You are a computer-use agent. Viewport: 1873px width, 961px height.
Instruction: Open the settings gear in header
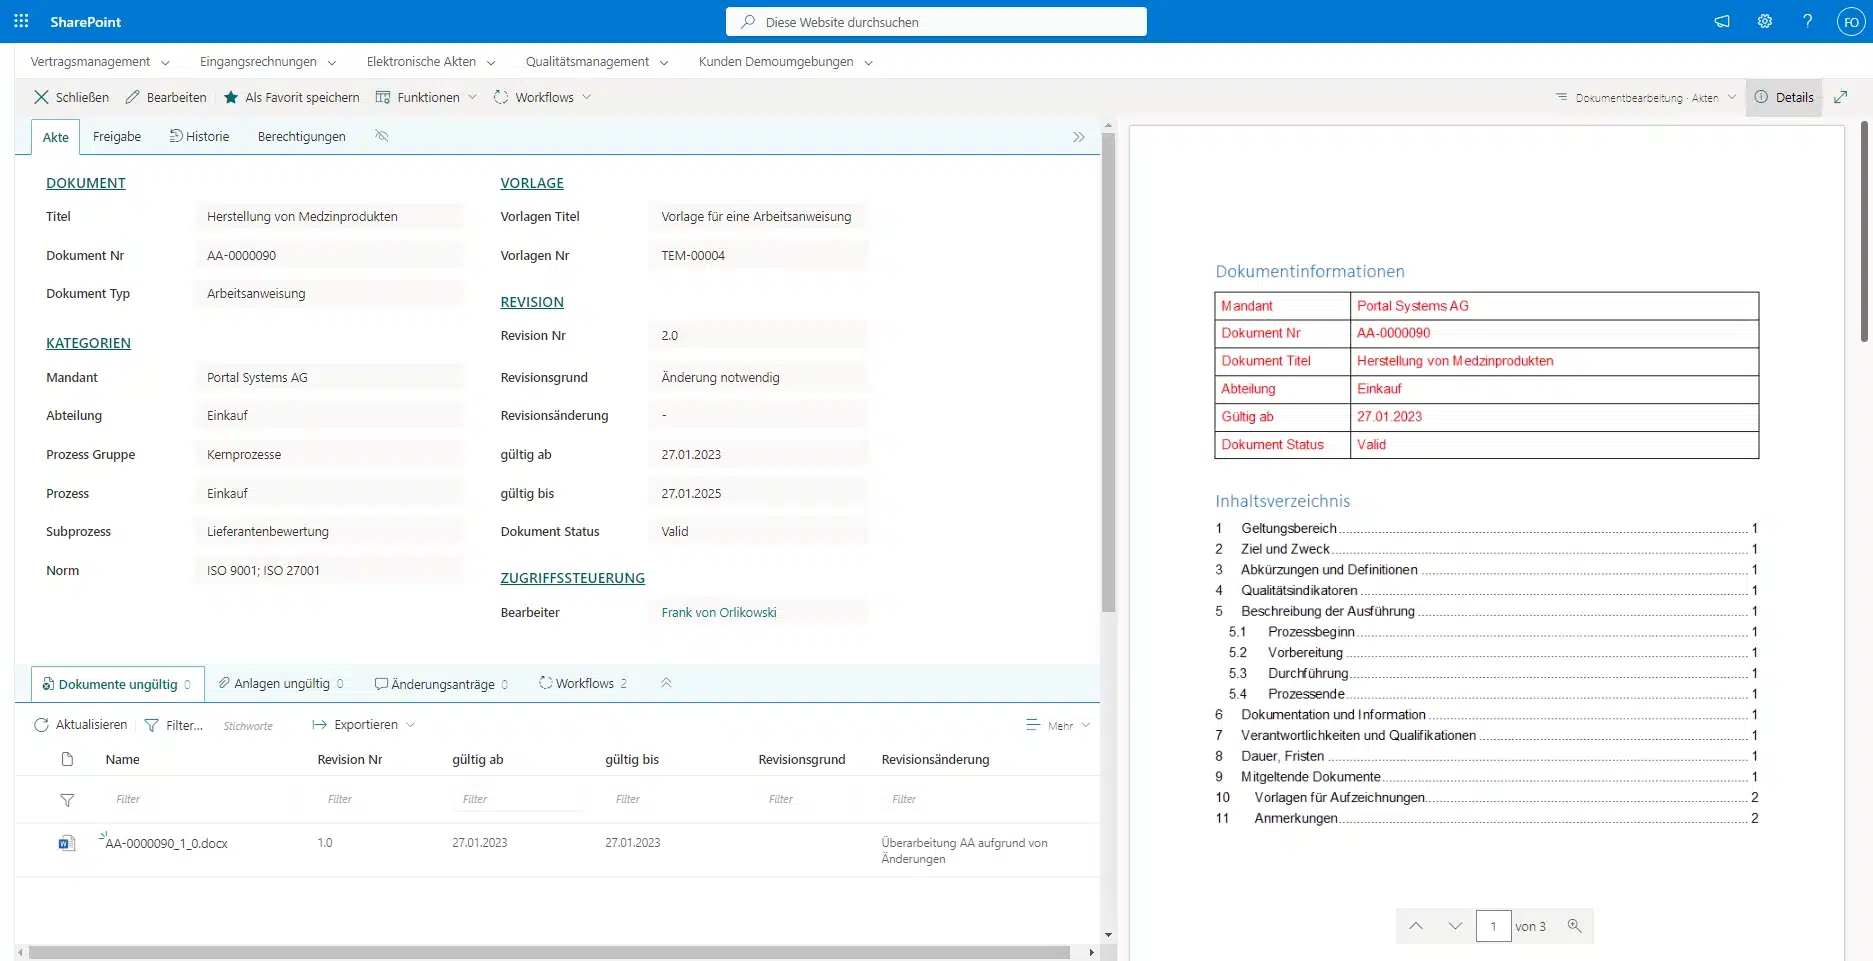(x=1764, y=21)
